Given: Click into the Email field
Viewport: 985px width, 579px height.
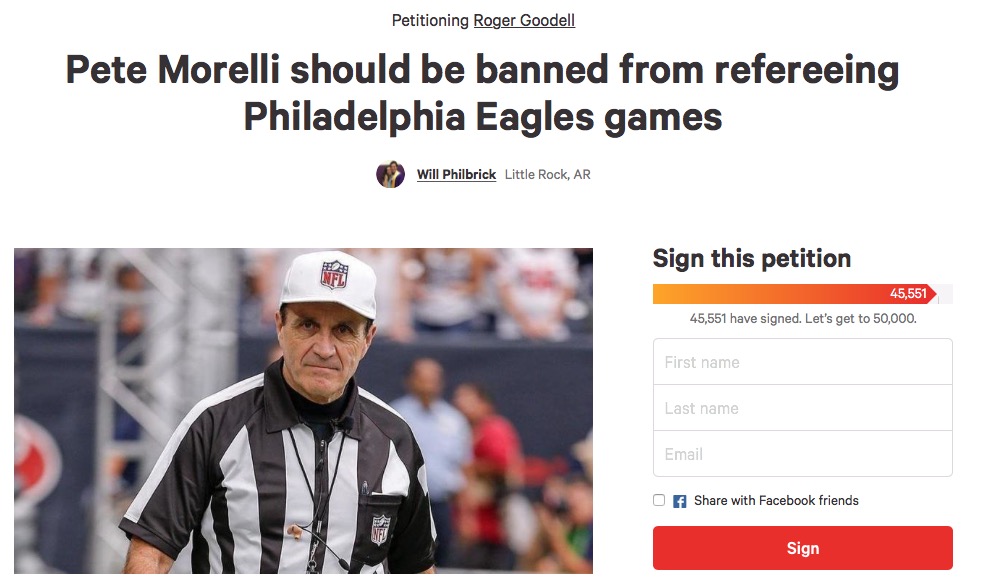Looking at the screenshot, I should [802, 454].
